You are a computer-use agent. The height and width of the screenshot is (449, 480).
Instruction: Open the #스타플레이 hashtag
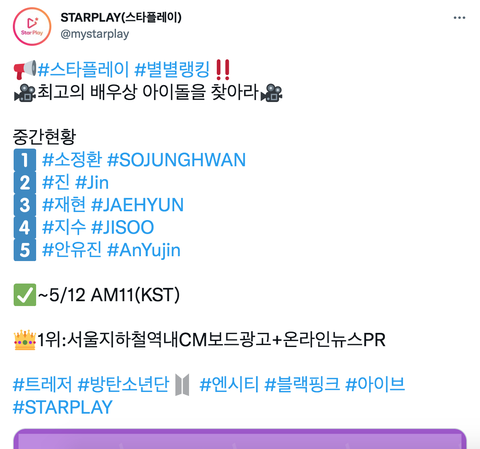click(83, 69)
